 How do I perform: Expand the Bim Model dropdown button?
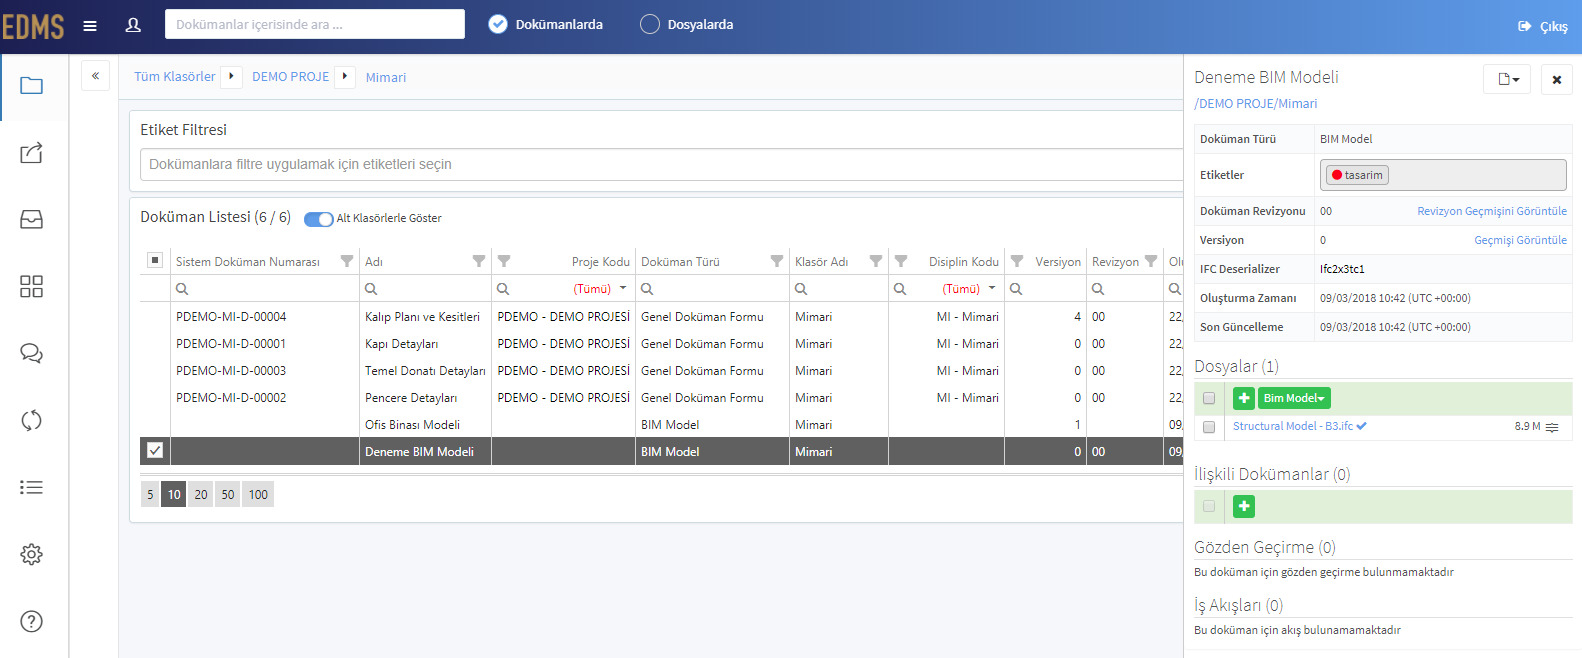1294,398
